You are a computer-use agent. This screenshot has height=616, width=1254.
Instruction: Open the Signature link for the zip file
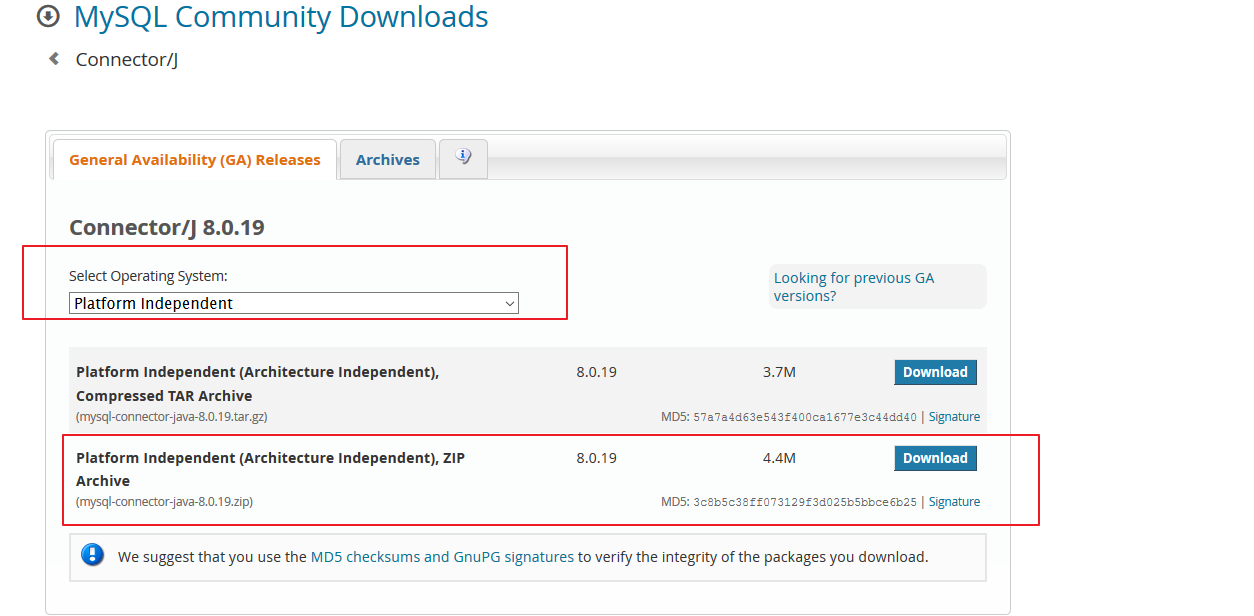(x=954, y=502)
